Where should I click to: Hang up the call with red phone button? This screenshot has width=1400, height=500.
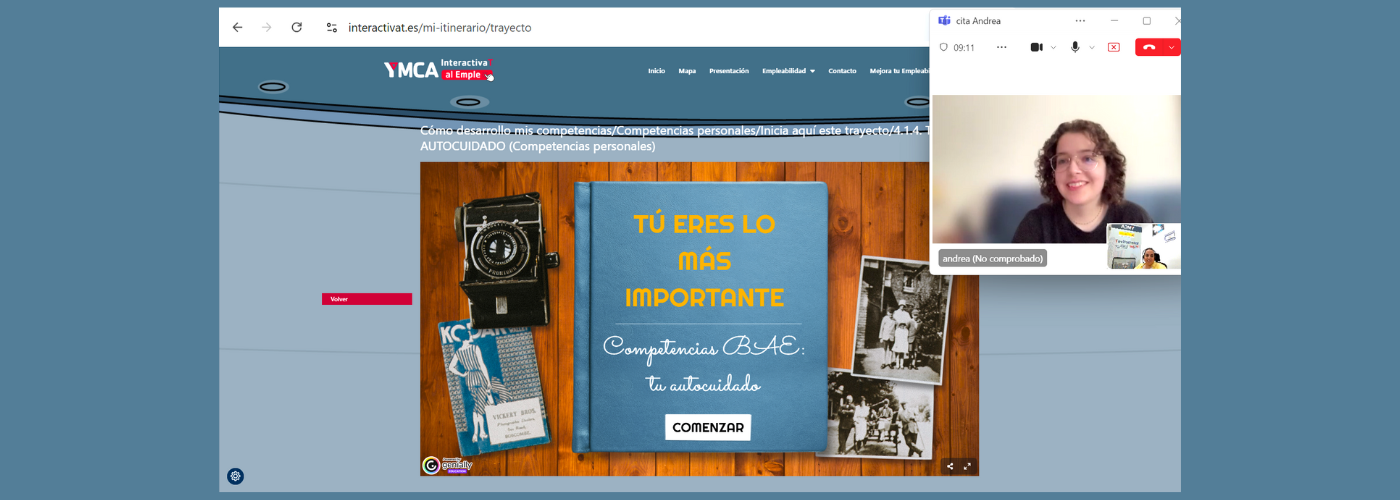point(1150,47)
